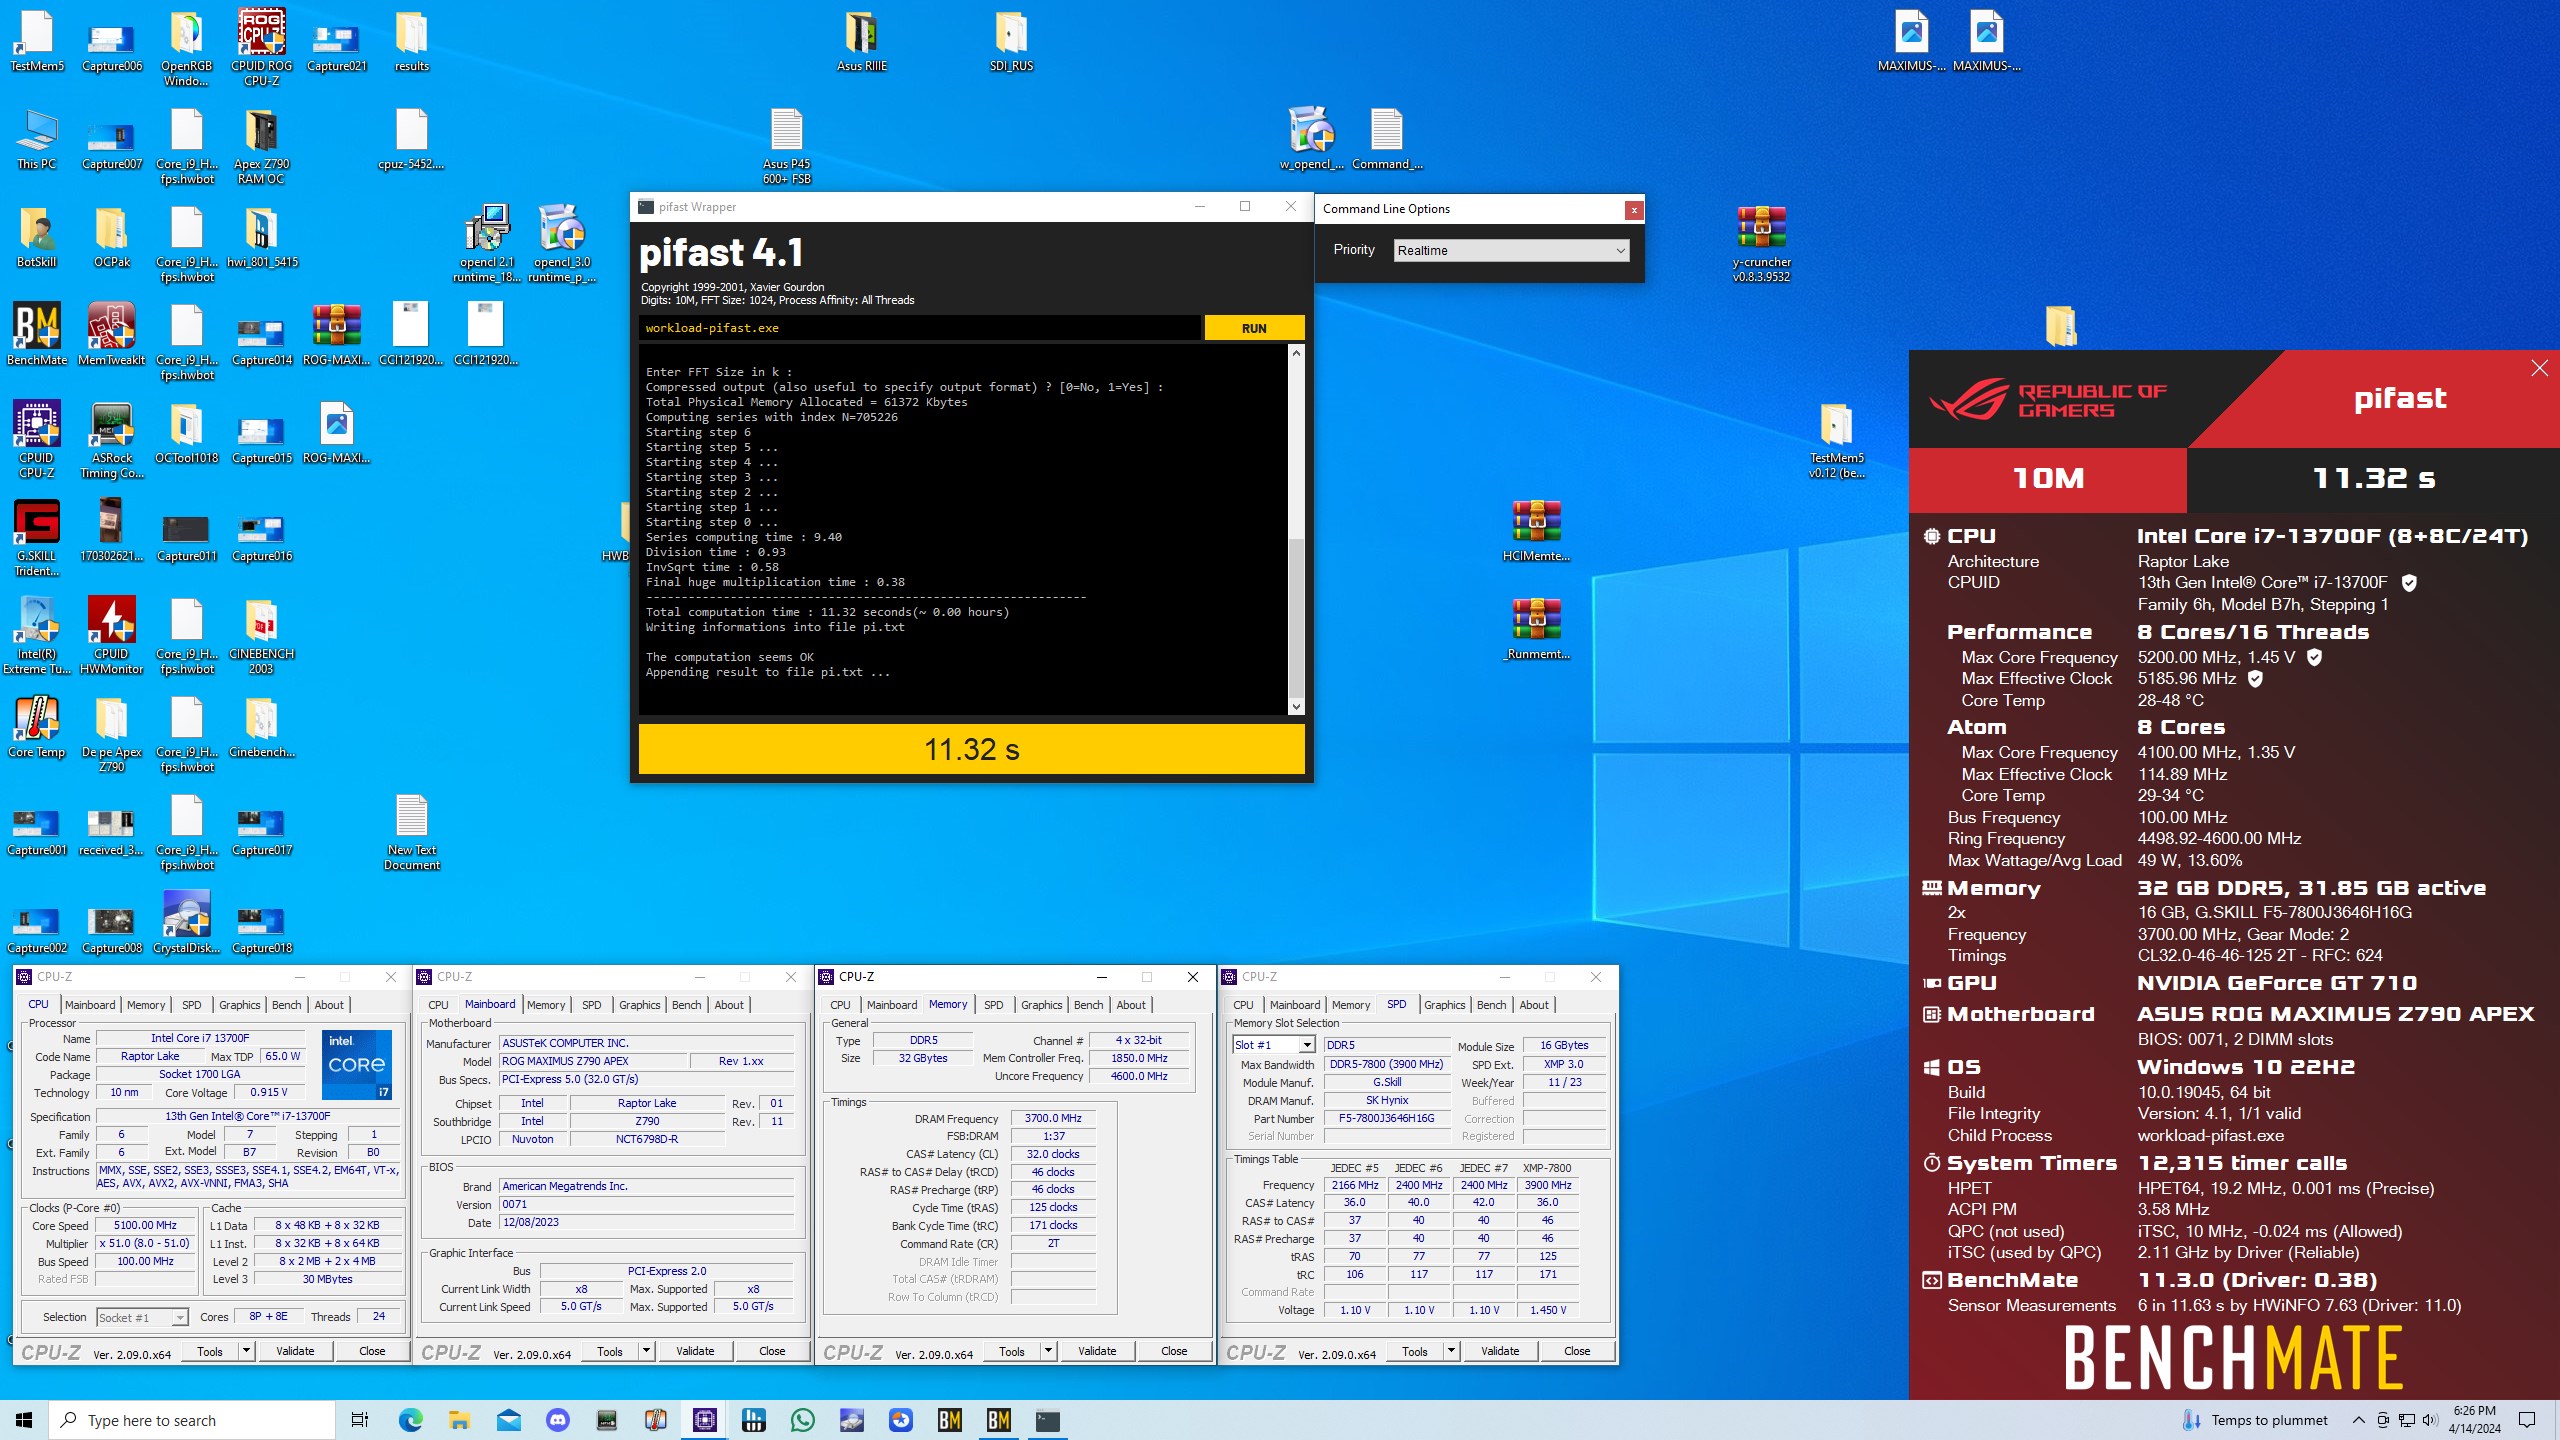Open Microsoft Edge from the taskbar

click(x=410, y=1420)
